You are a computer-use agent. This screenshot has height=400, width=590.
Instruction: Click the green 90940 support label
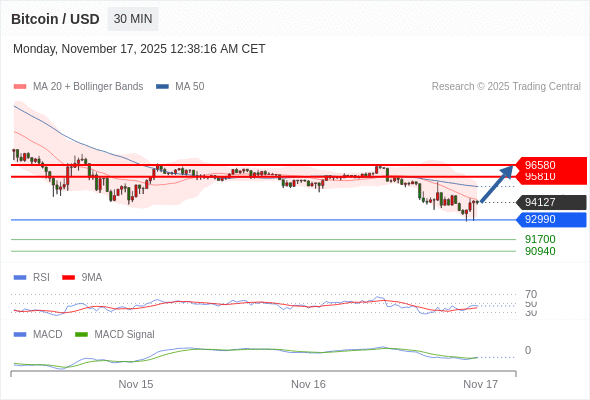point(540,251)
